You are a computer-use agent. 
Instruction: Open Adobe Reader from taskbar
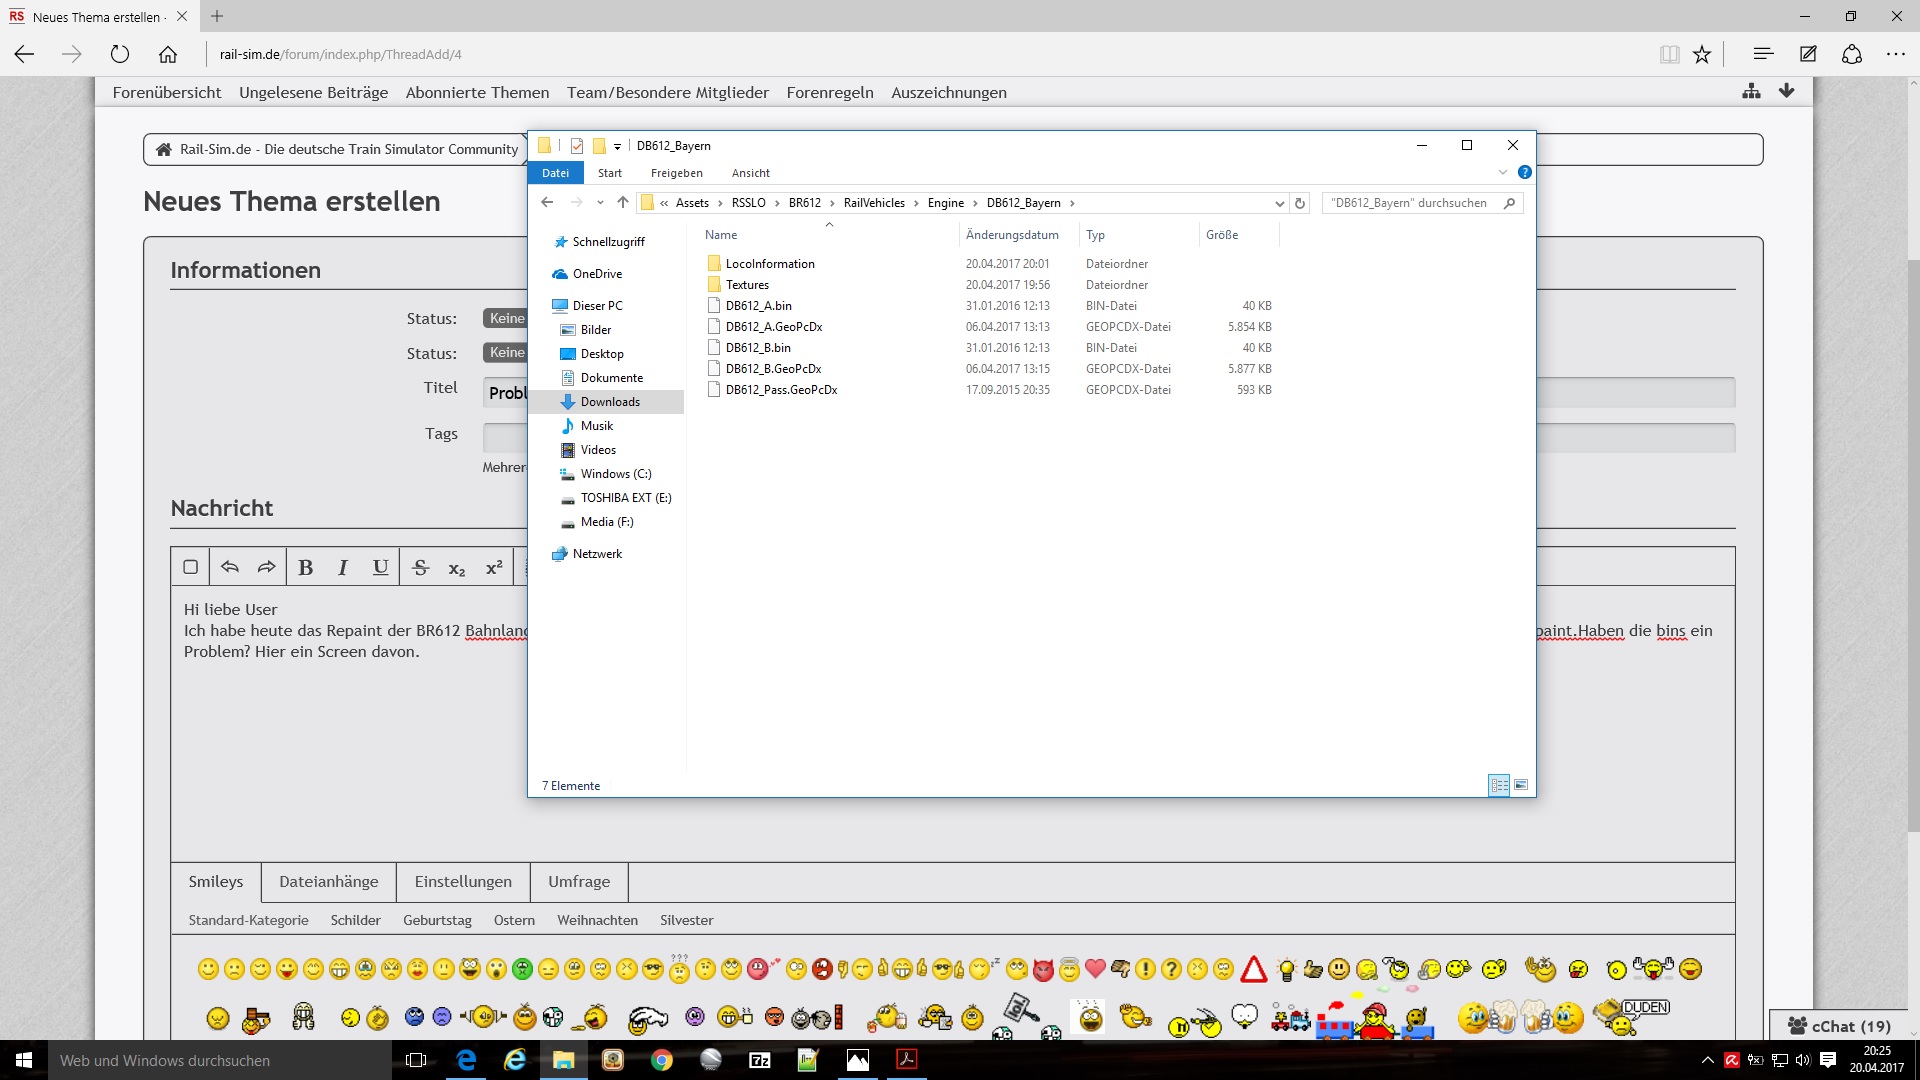(x=907, y=1060)
